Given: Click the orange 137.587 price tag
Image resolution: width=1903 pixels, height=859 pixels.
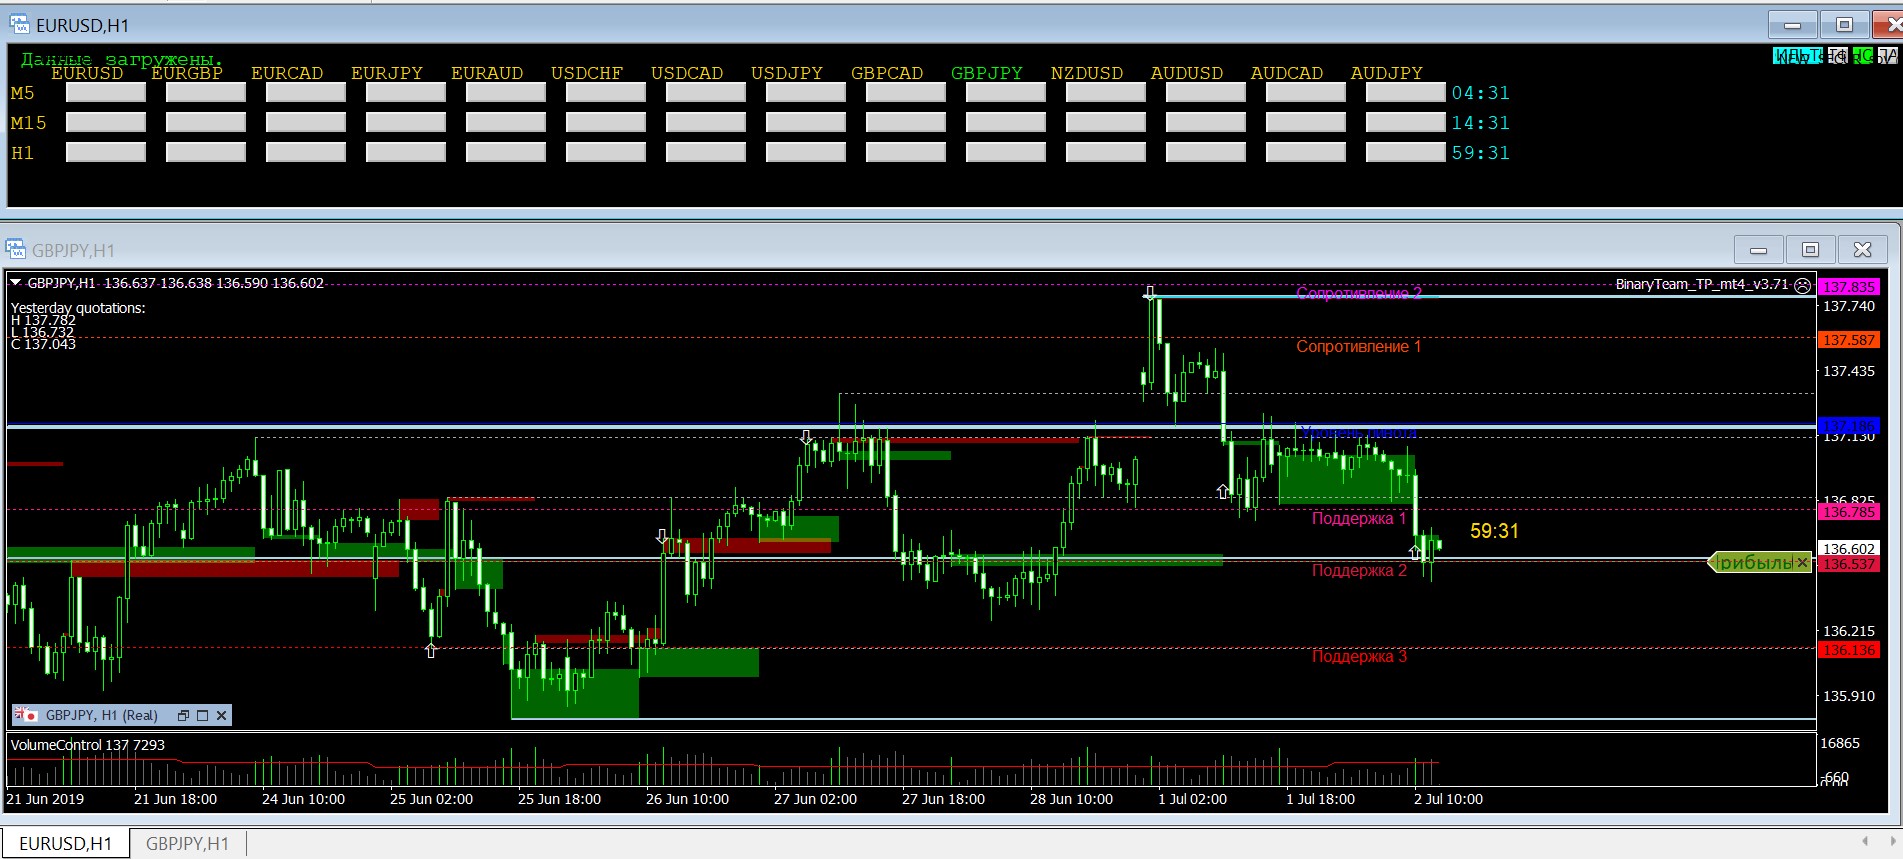Looking at the screenshot, I should 1849,340.
